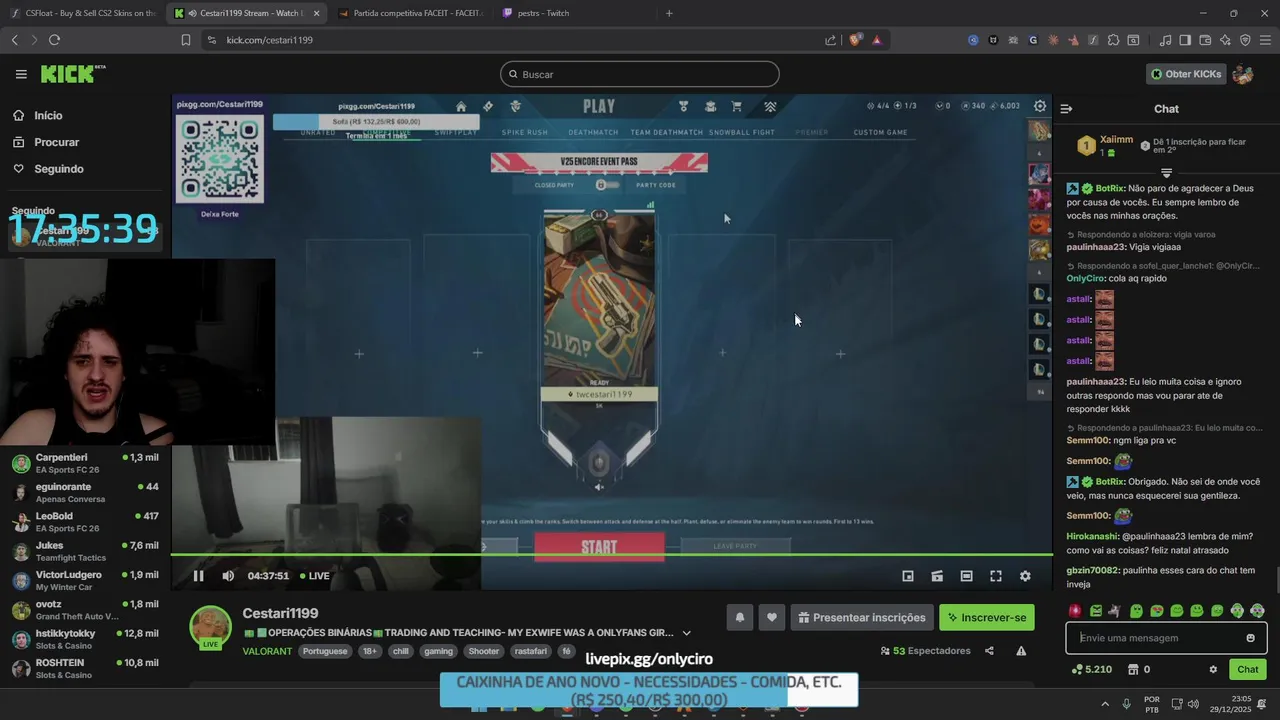Click Obter KICKs button
1280x720 pixels.
(1185, 74)
